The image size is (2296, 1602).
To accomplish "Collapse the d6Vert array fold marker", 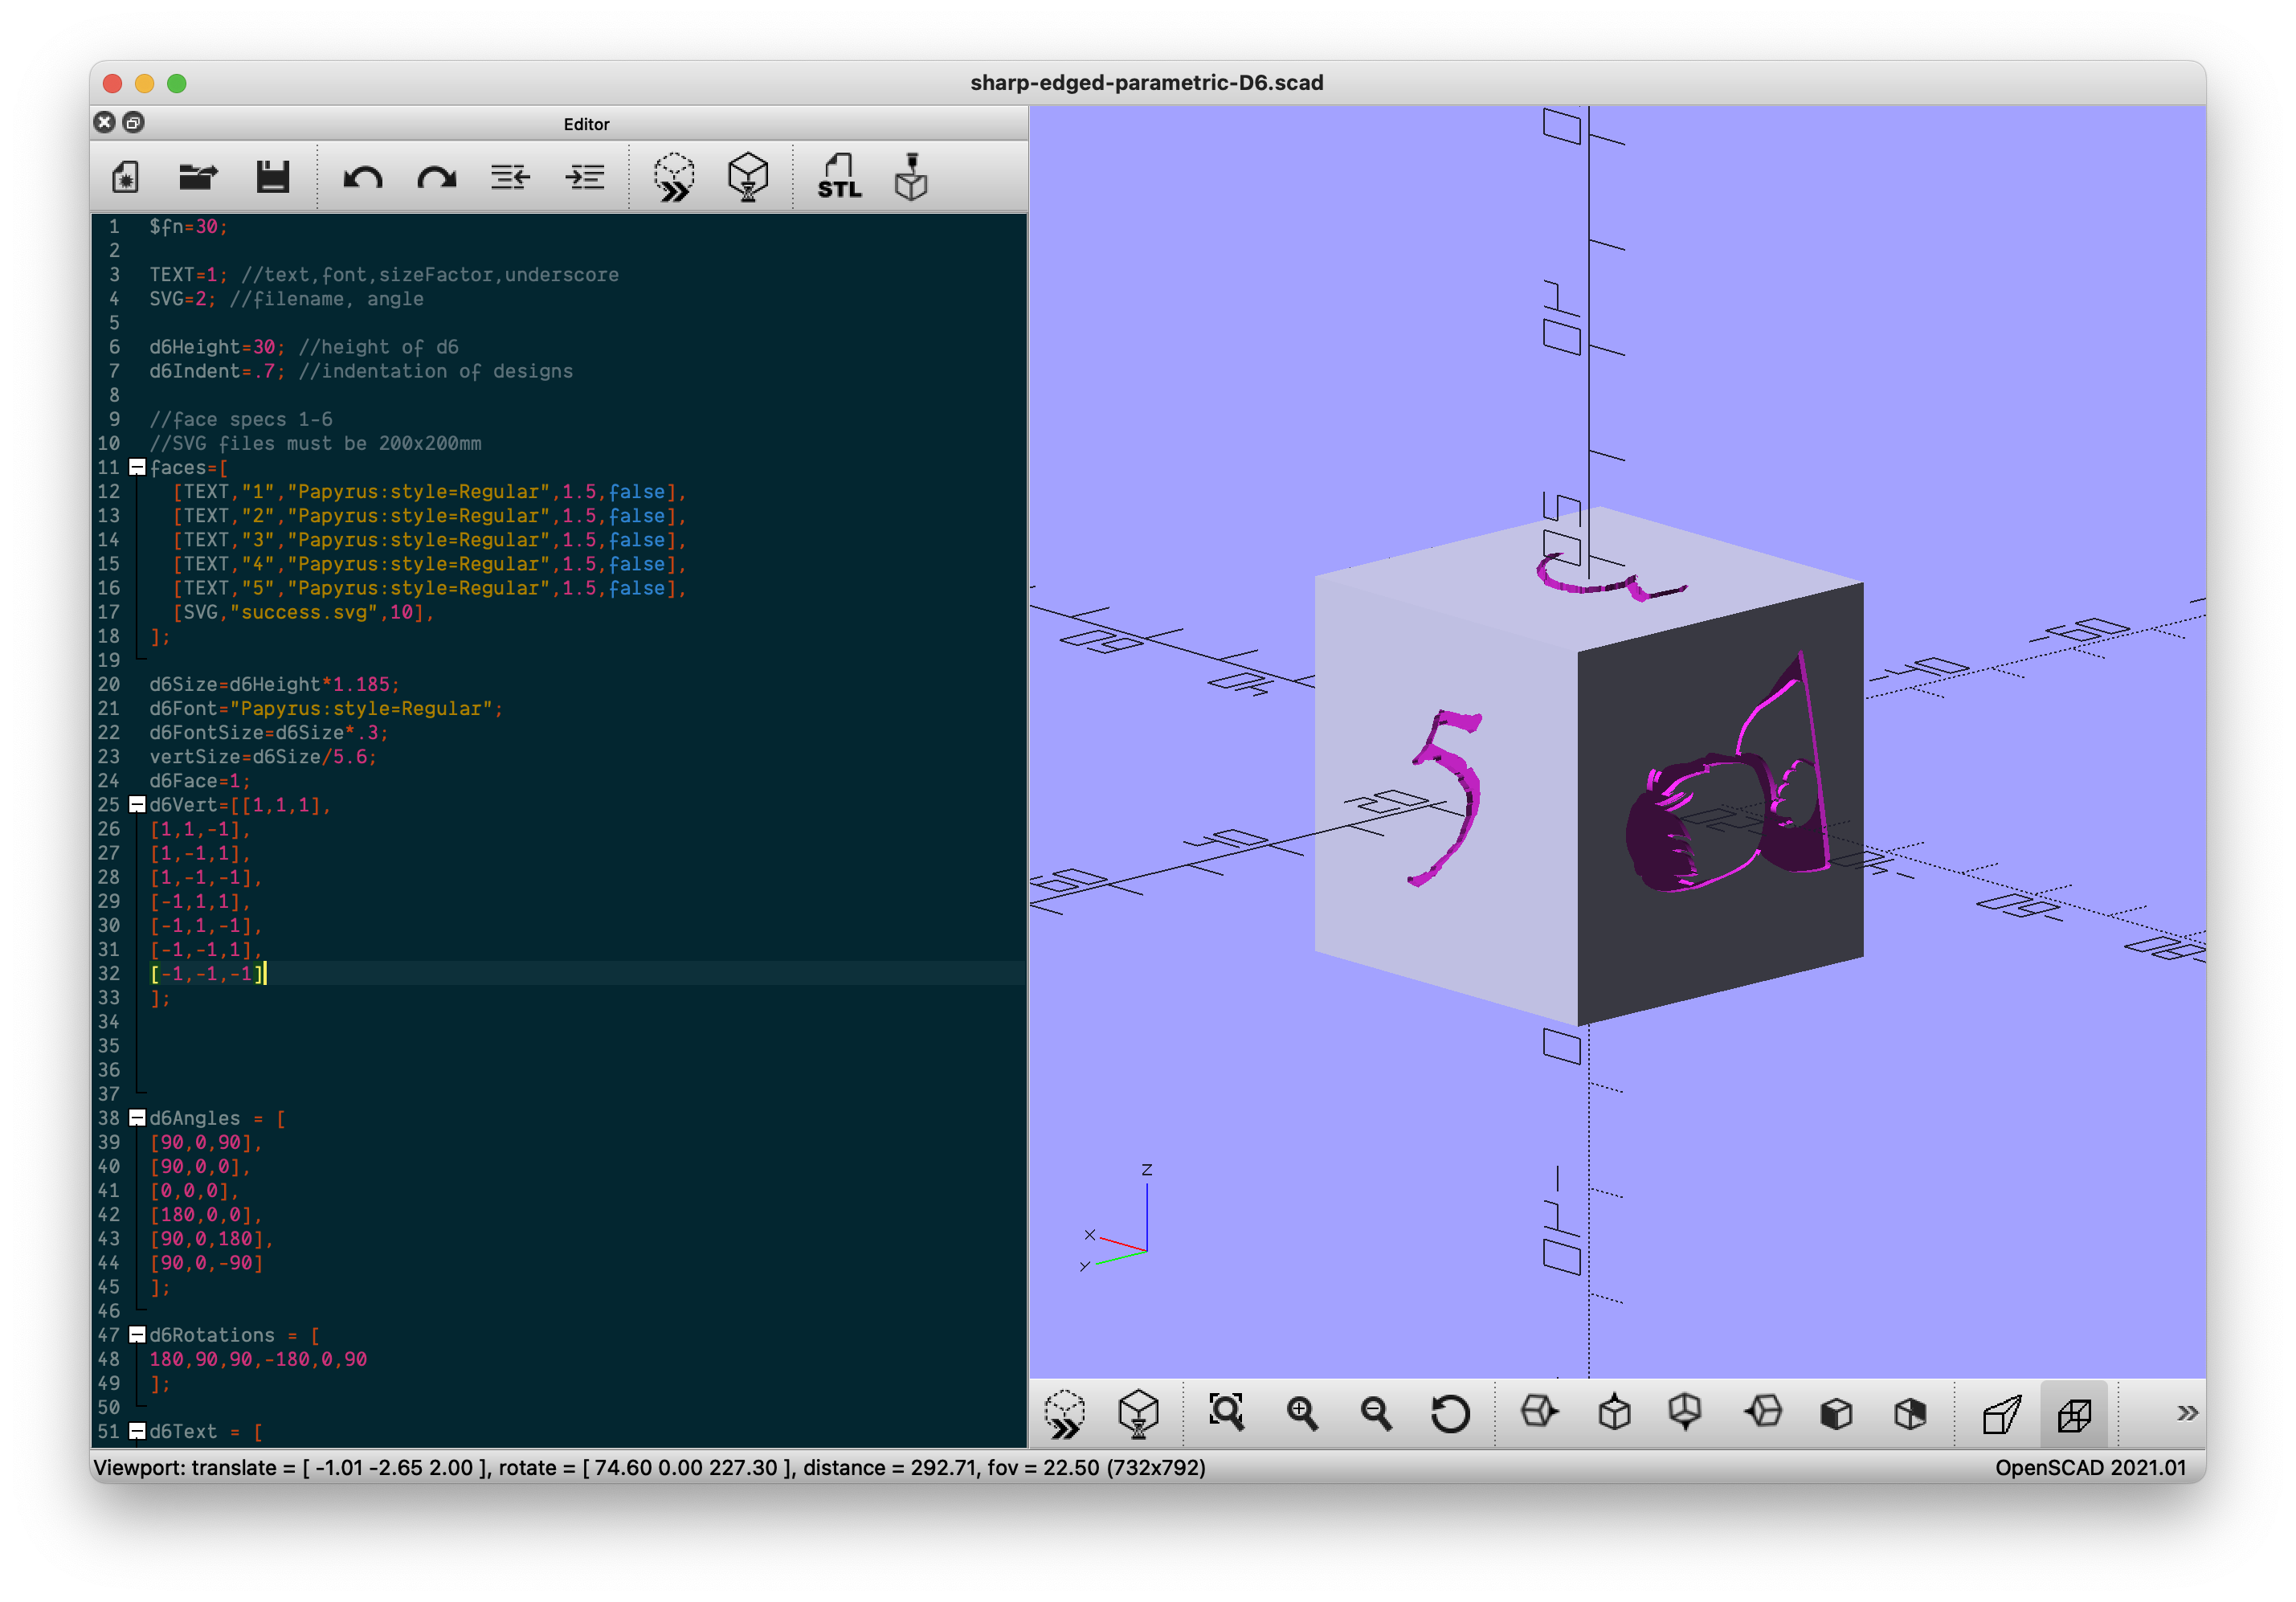I will (x=138, y=805).
